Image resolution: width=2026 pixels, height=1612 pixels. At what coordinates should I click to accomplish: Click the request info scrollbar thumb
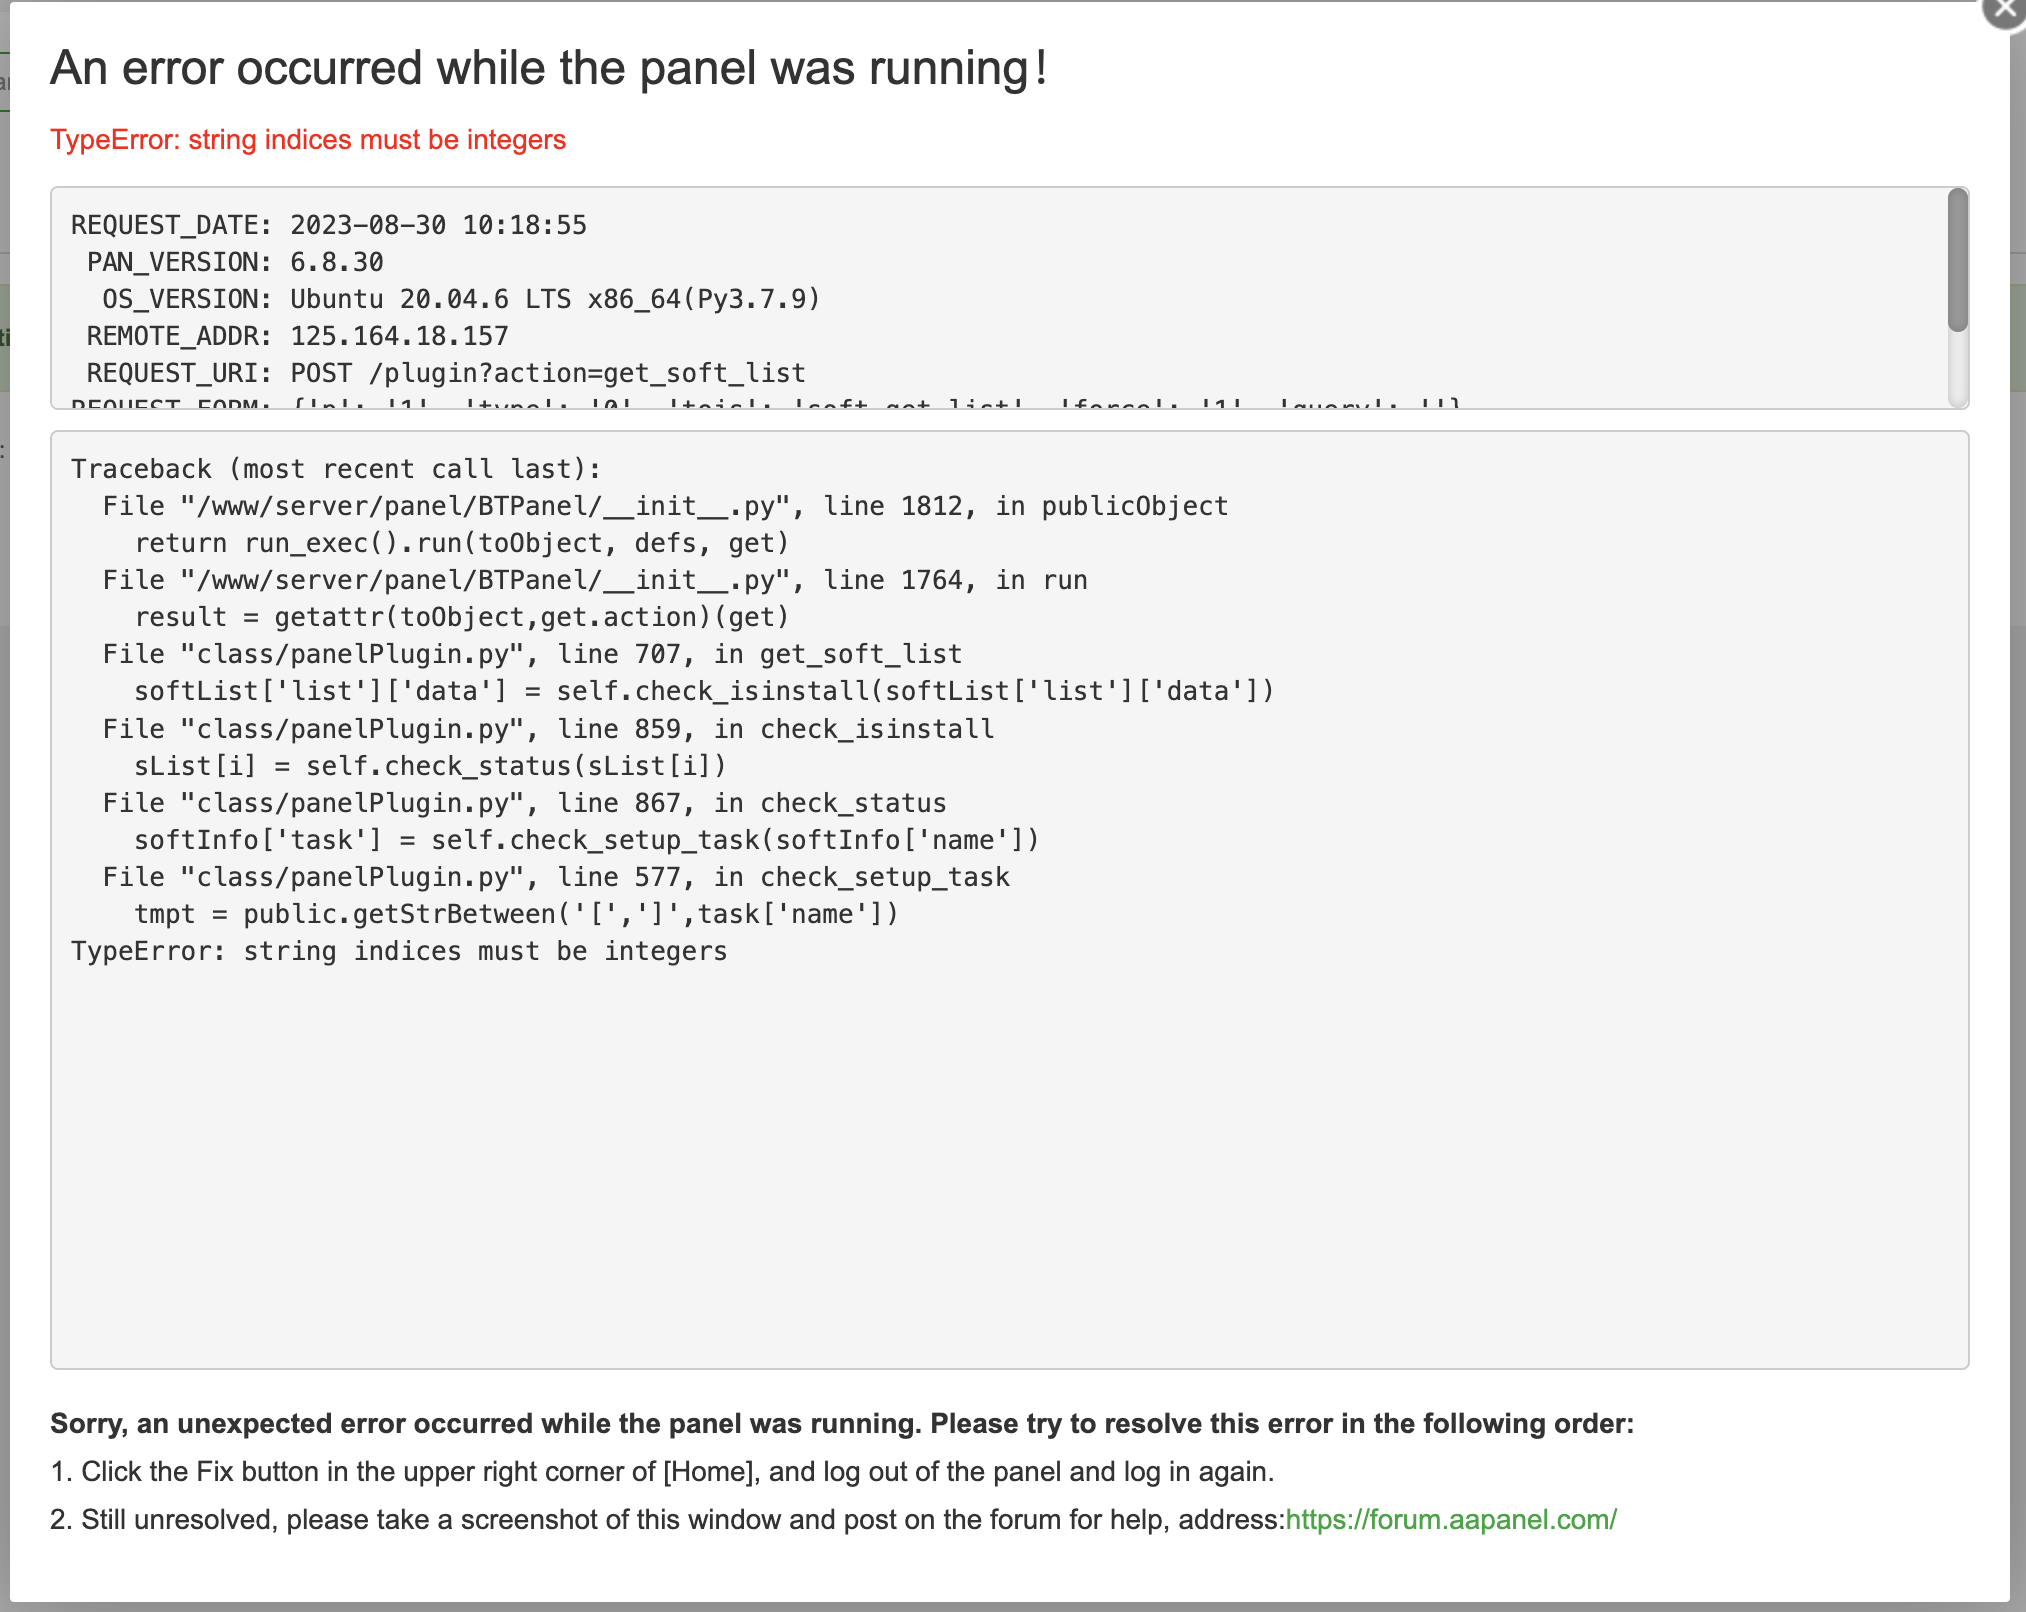pos(1957,260)
